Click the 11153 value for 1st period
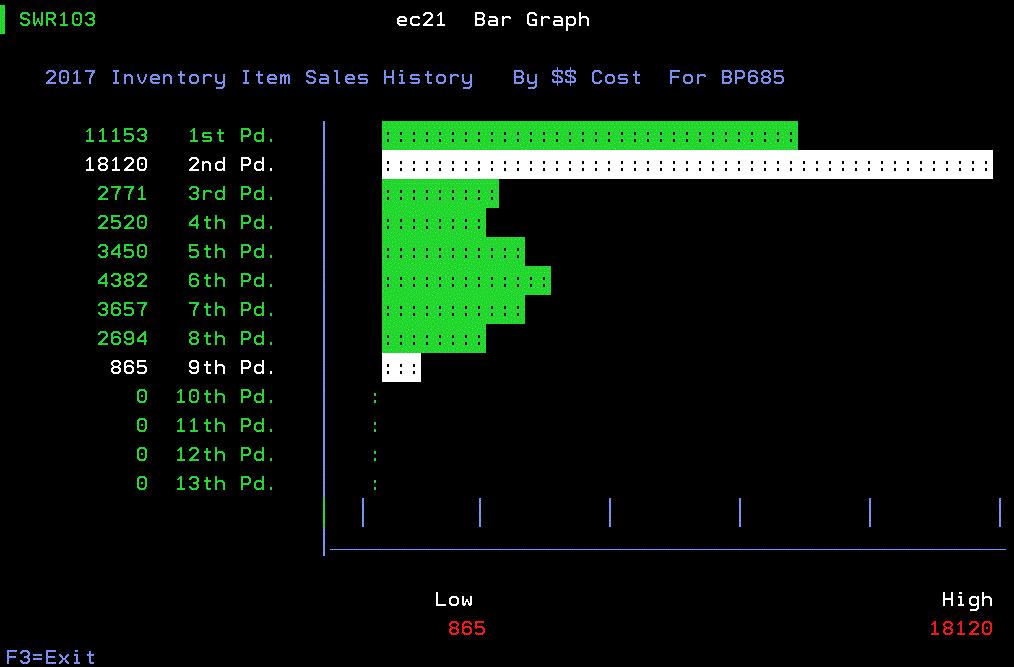This screenshot has width=1014, height=667. (x=116, y=136)
